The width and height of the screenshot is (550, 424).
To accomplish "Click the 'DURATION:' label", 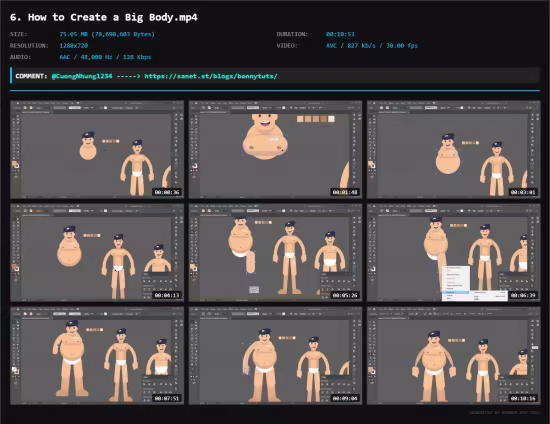I will (x=292, y=34).
